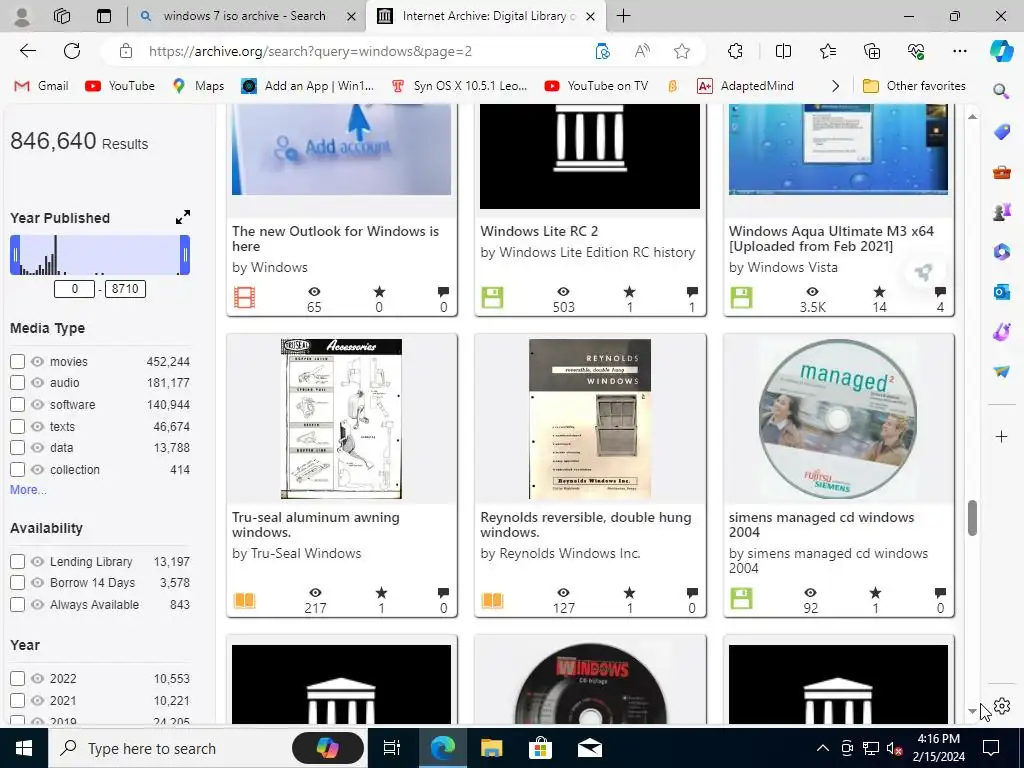1024x768 pixels.
Task: Open File Explorer from the taskbar
Action: click(491, 748)
